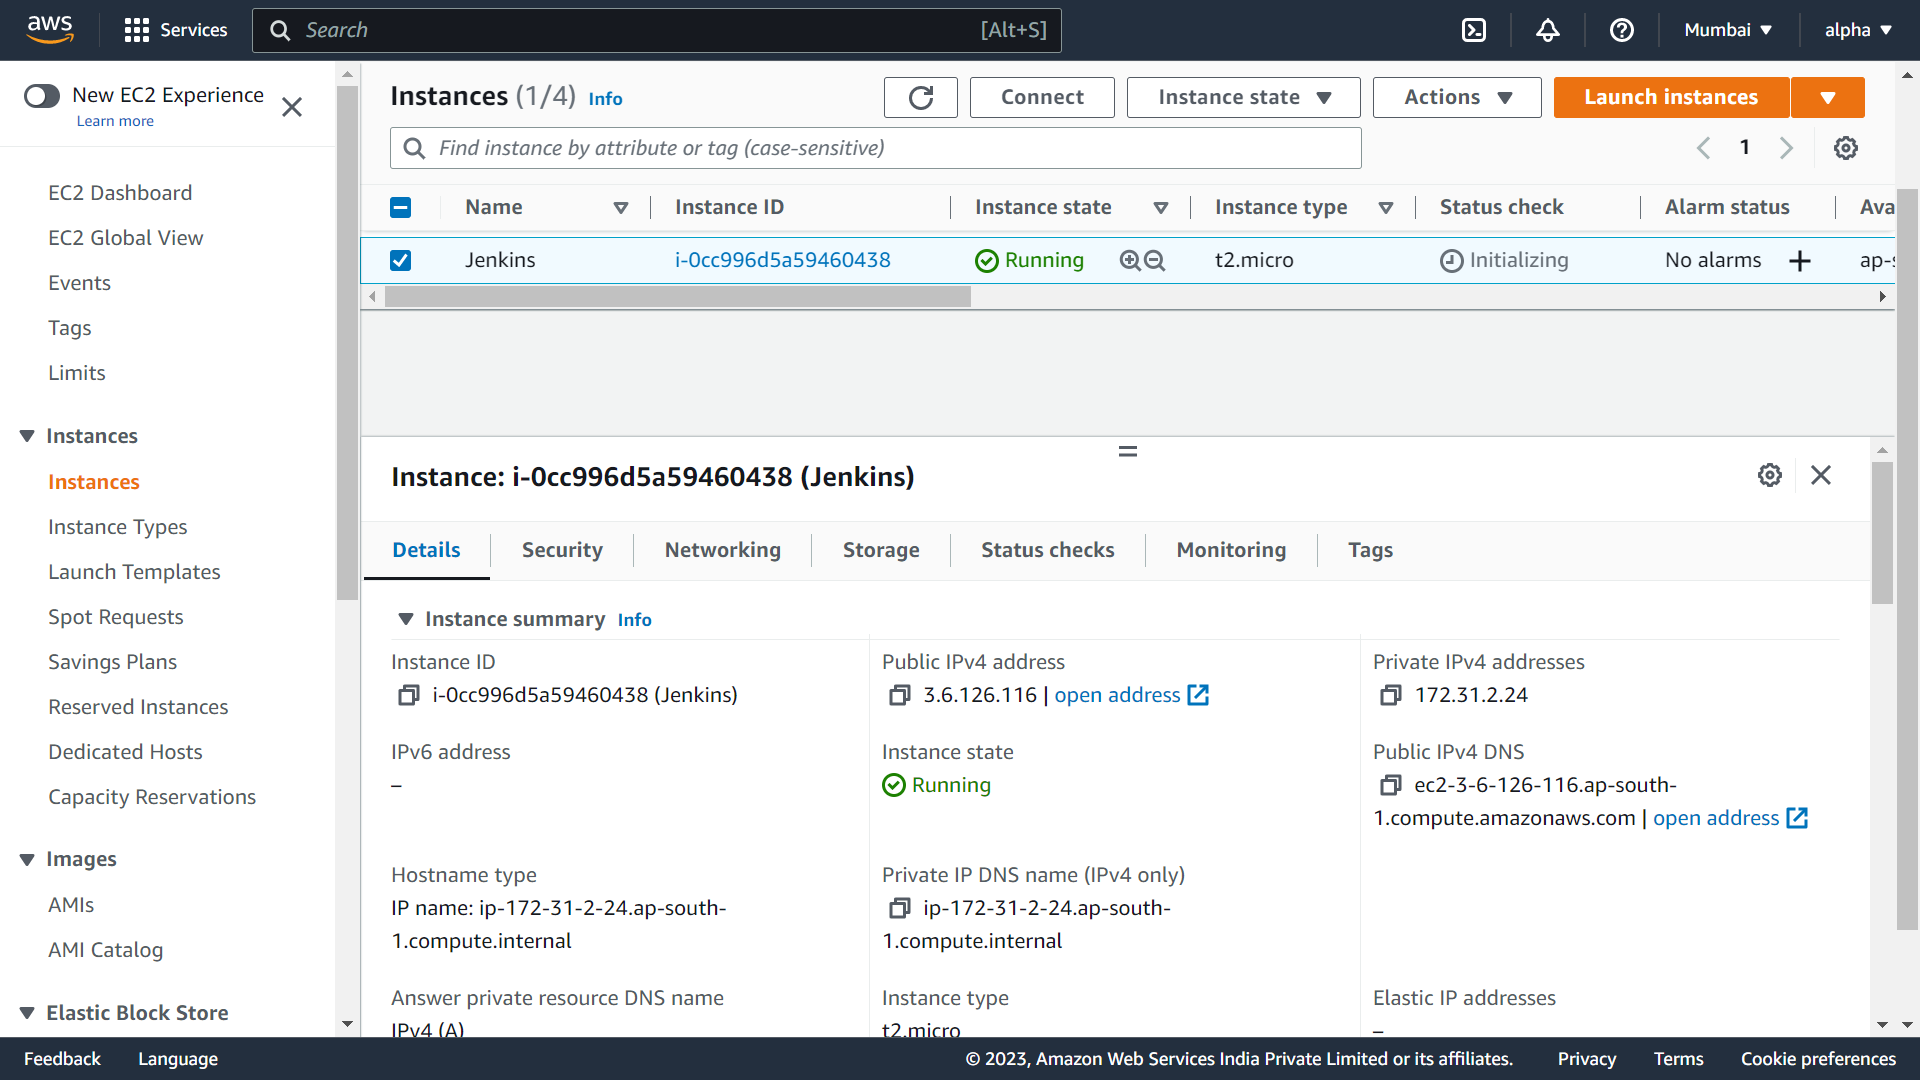
Task: Open table preferences gear icon
Action: 1845,148
